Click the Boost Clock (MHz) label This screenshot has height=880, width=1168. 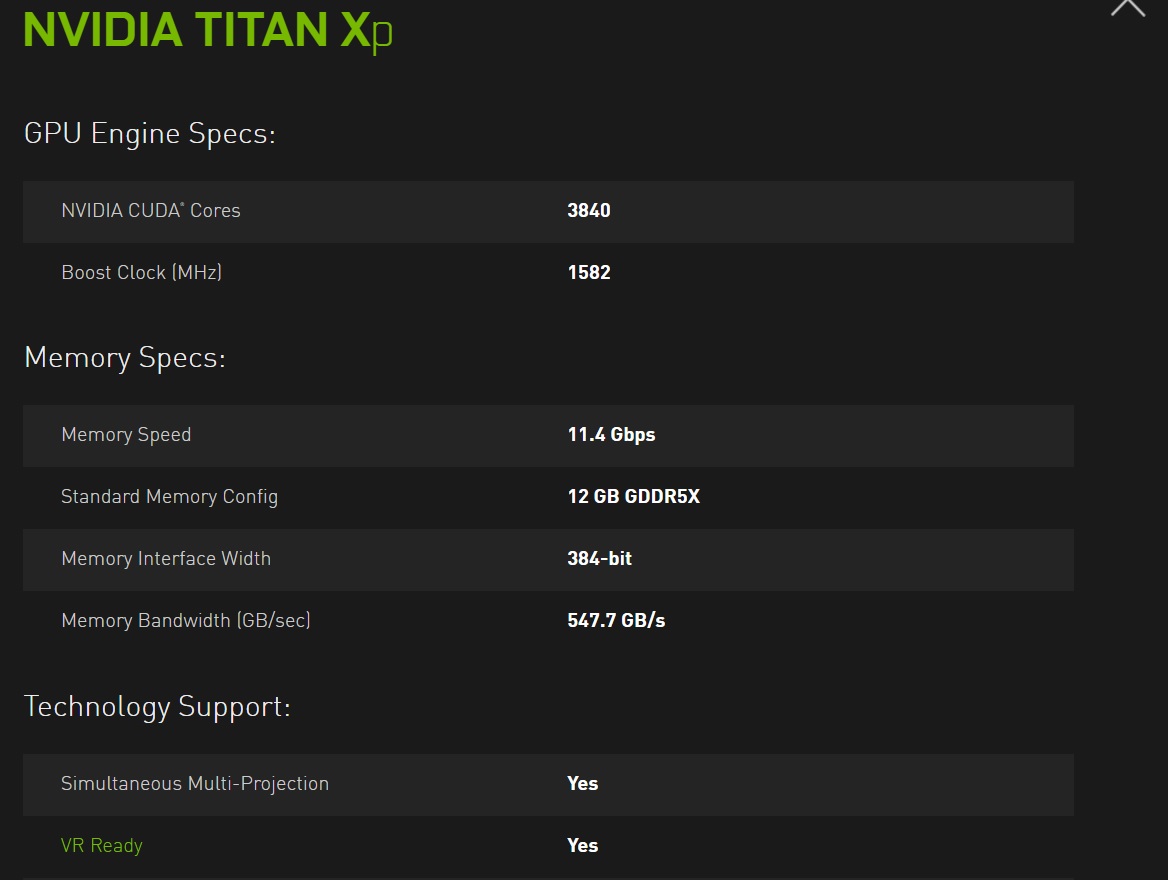(141, 272)
